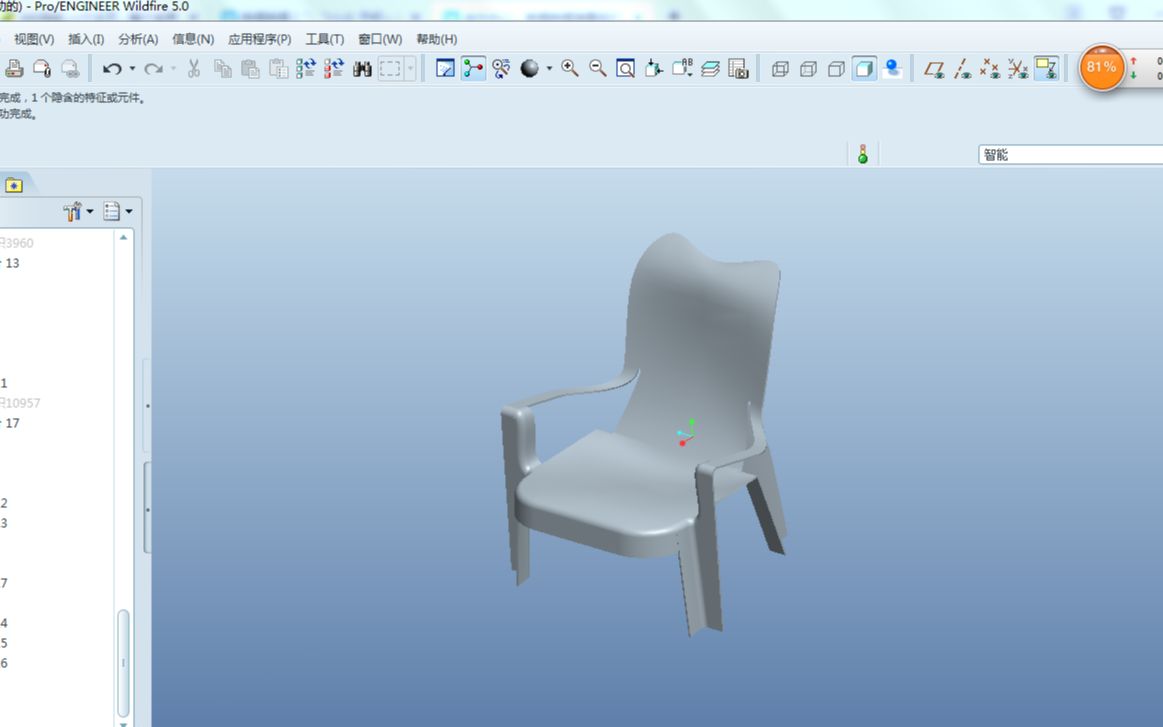Click the Undo arrow icon
1163x727 pixels.
(x=112, y=69)
